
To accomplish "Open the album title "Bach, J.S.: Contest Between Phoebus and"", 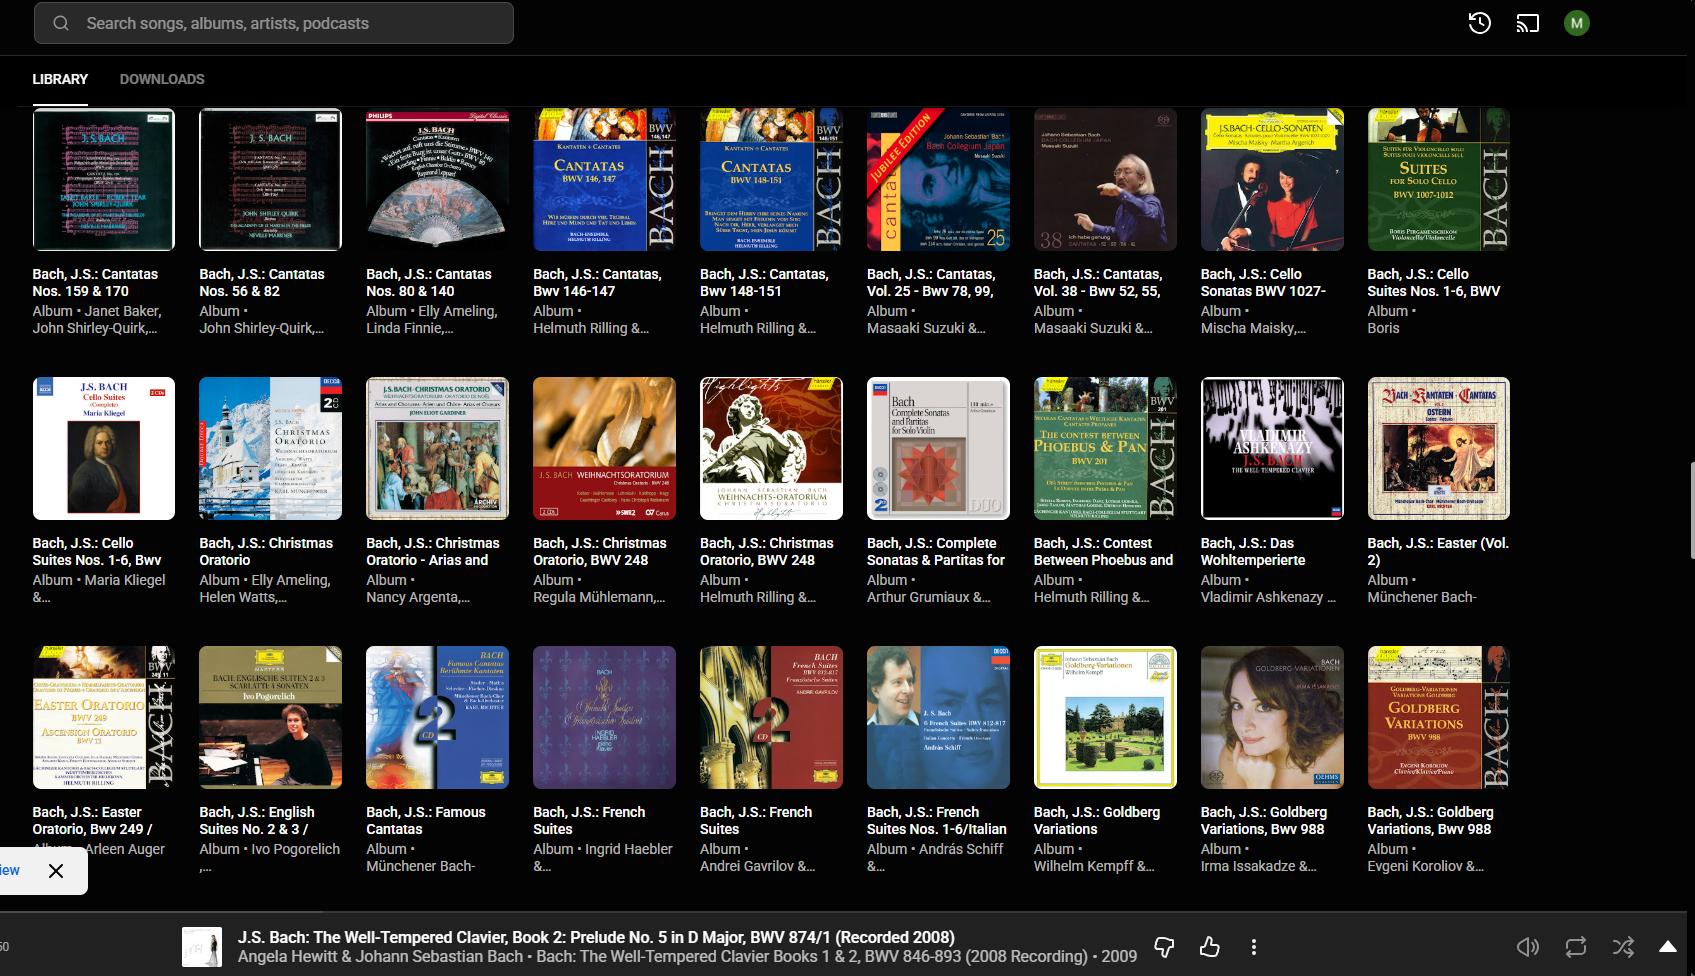I will click(1103, 551).
